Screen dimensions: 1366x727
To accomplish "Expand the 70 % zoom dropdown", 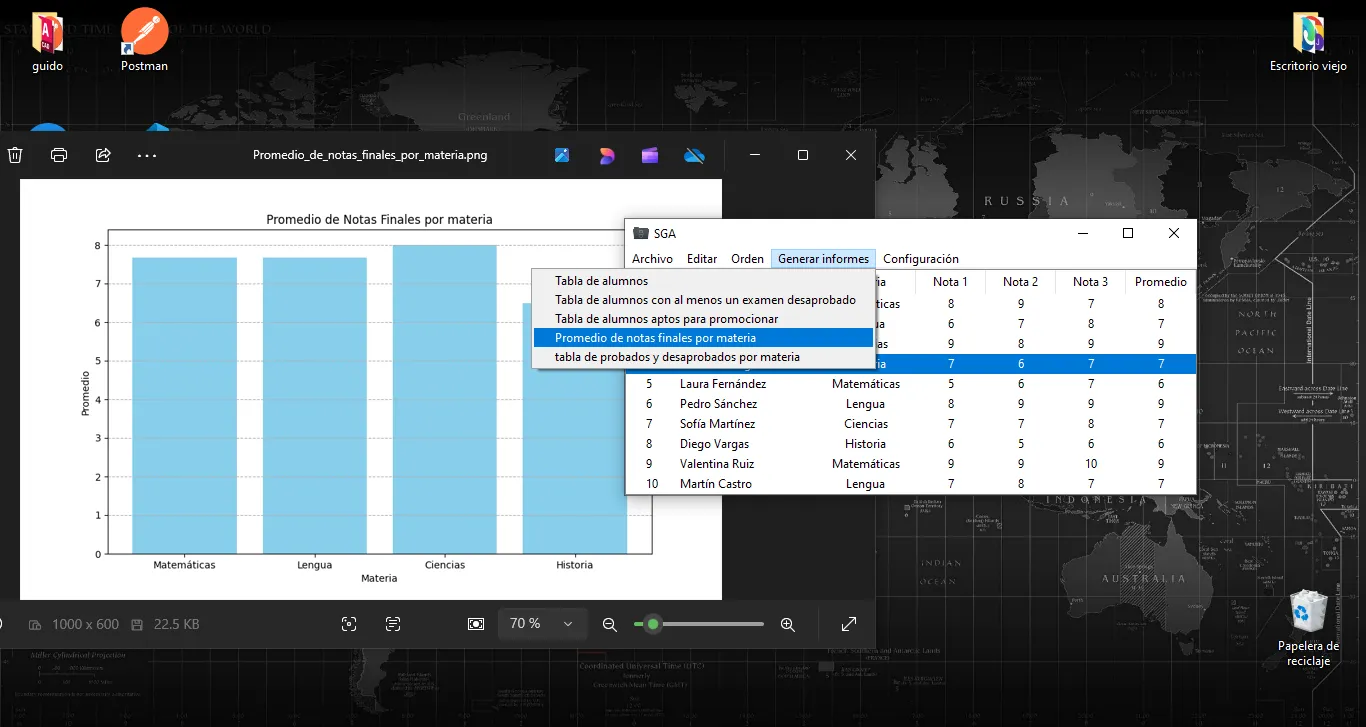I will [568, 624].
